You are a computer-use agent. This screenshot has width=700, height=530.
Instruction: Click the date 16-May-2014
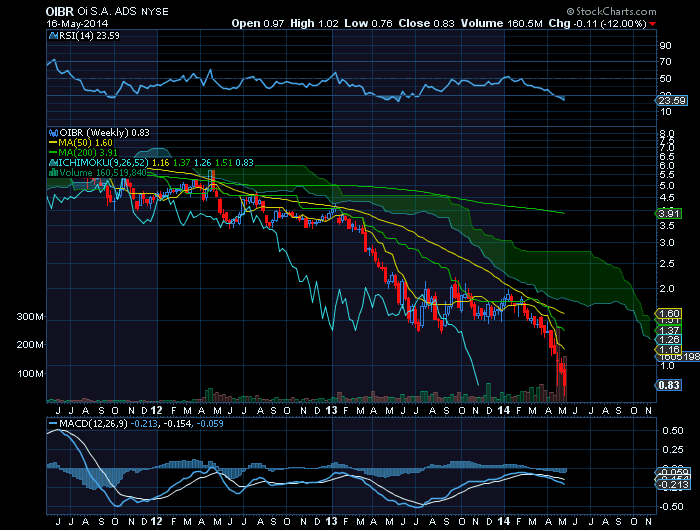pyautogui.click(x=77, y=24)
